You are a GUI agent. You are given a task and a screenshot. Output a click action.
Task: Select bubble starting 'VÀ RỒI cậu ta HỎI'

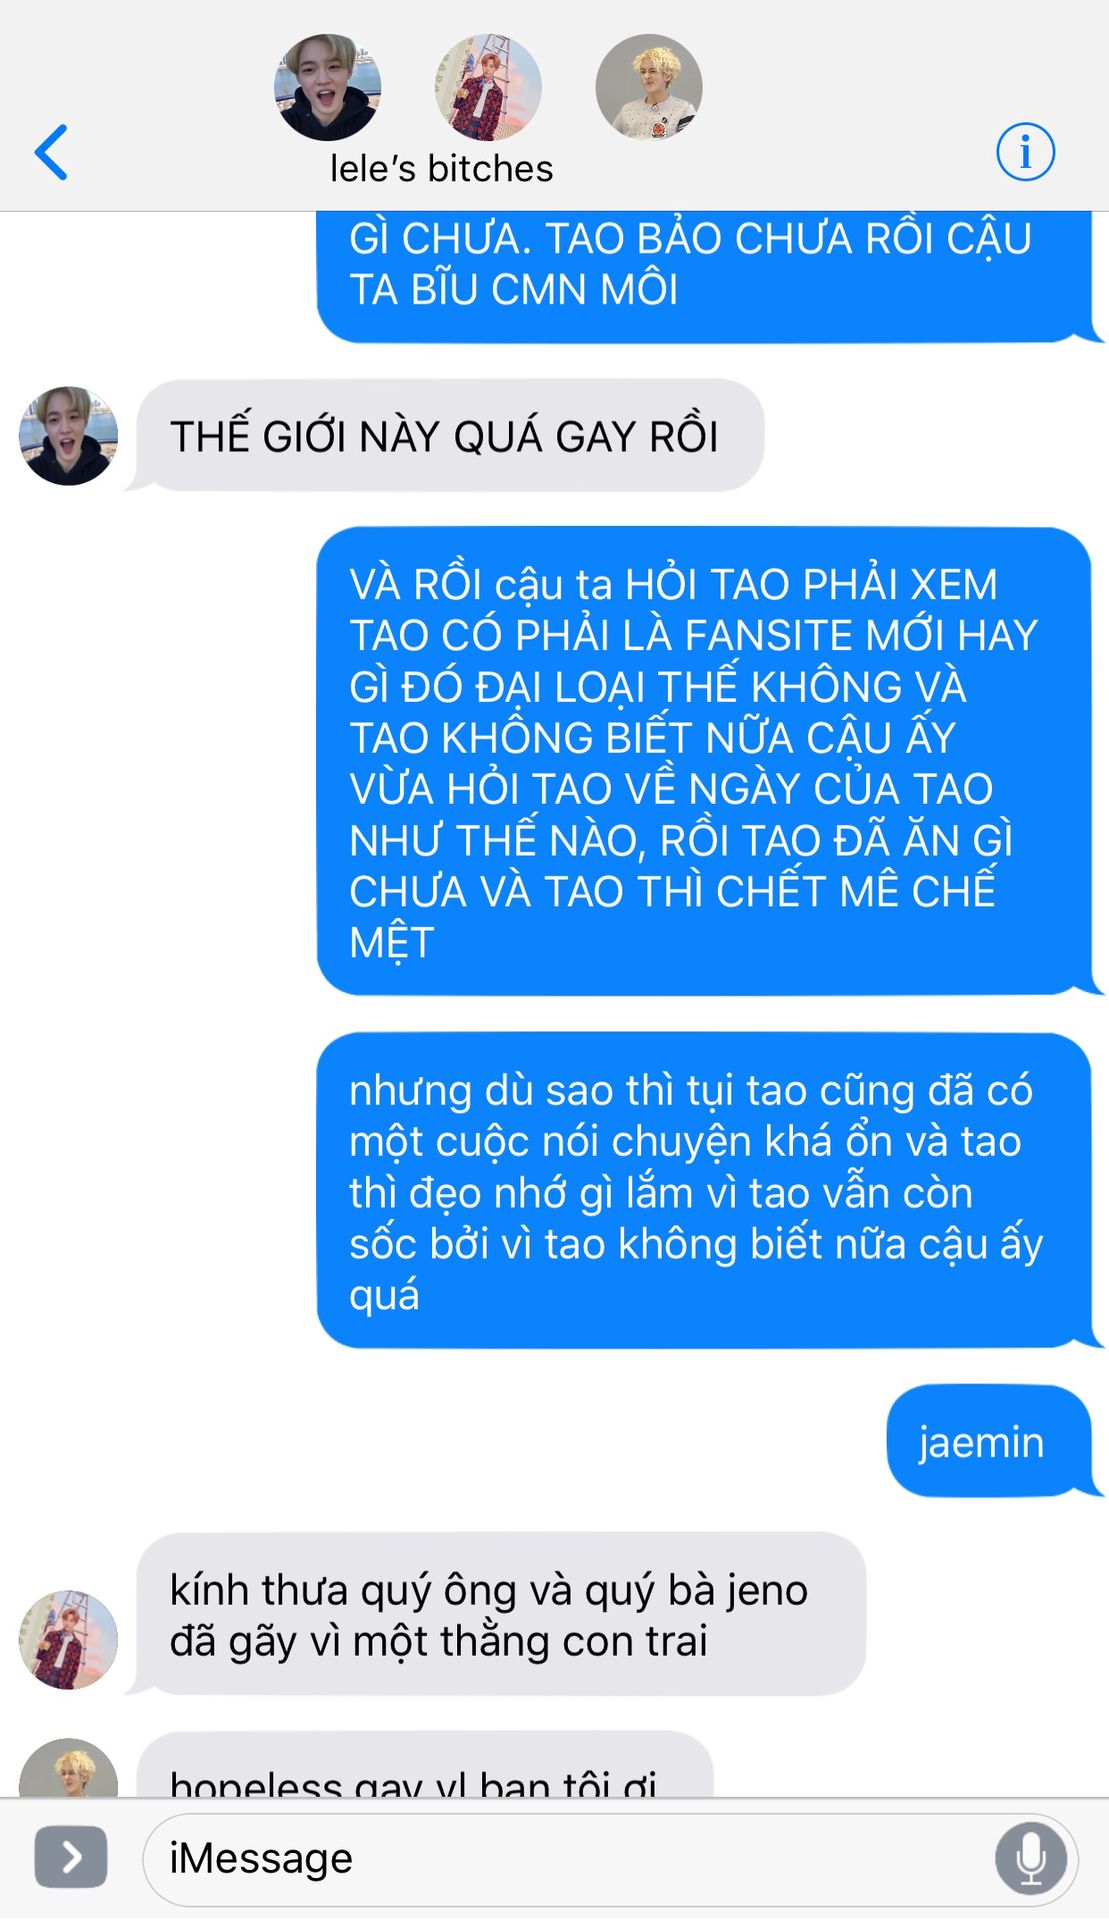pos(704,761)
